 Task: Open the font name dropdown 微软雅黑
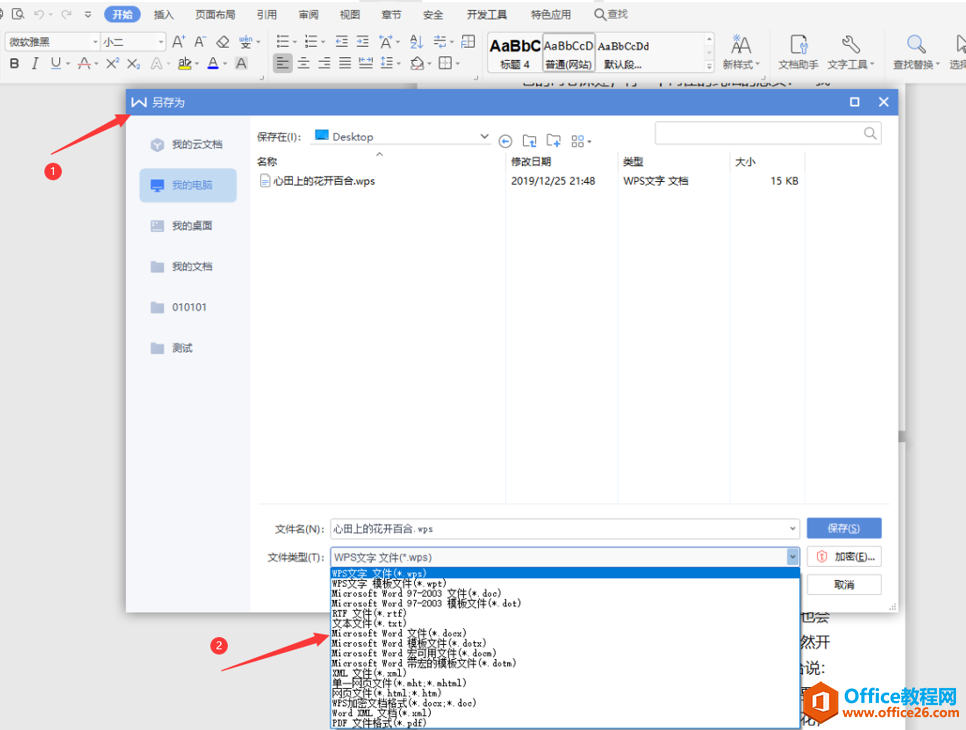coord(95,41)
